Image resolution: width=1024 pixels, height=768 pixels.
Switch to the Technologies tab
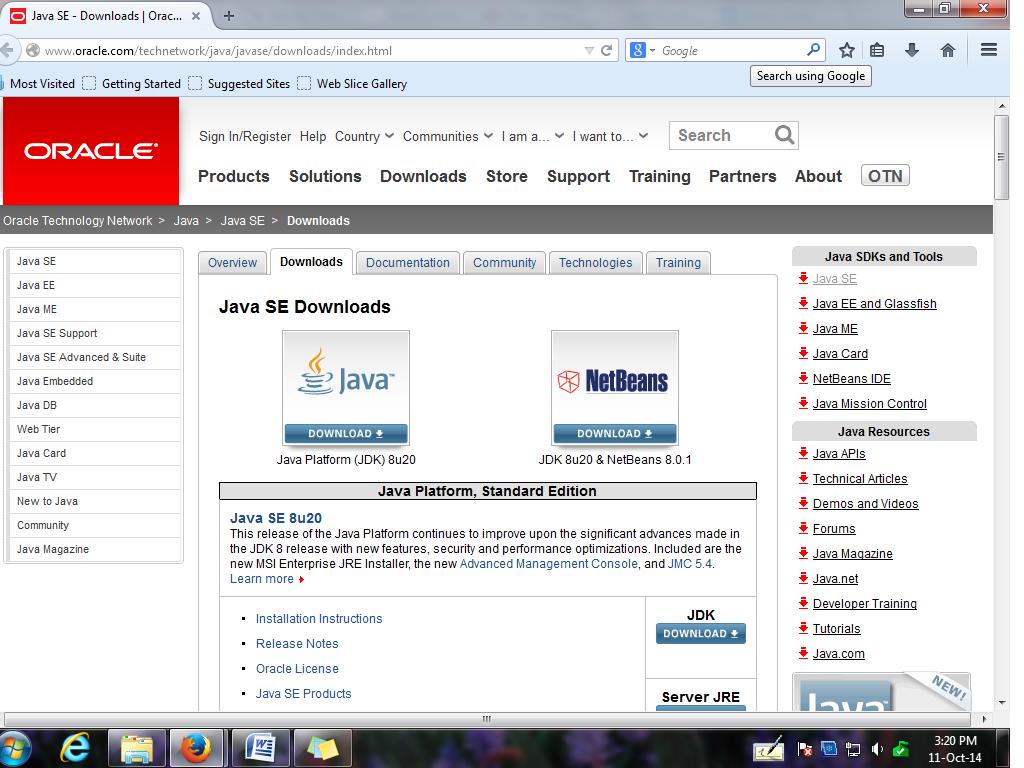[x=596, y=263]
